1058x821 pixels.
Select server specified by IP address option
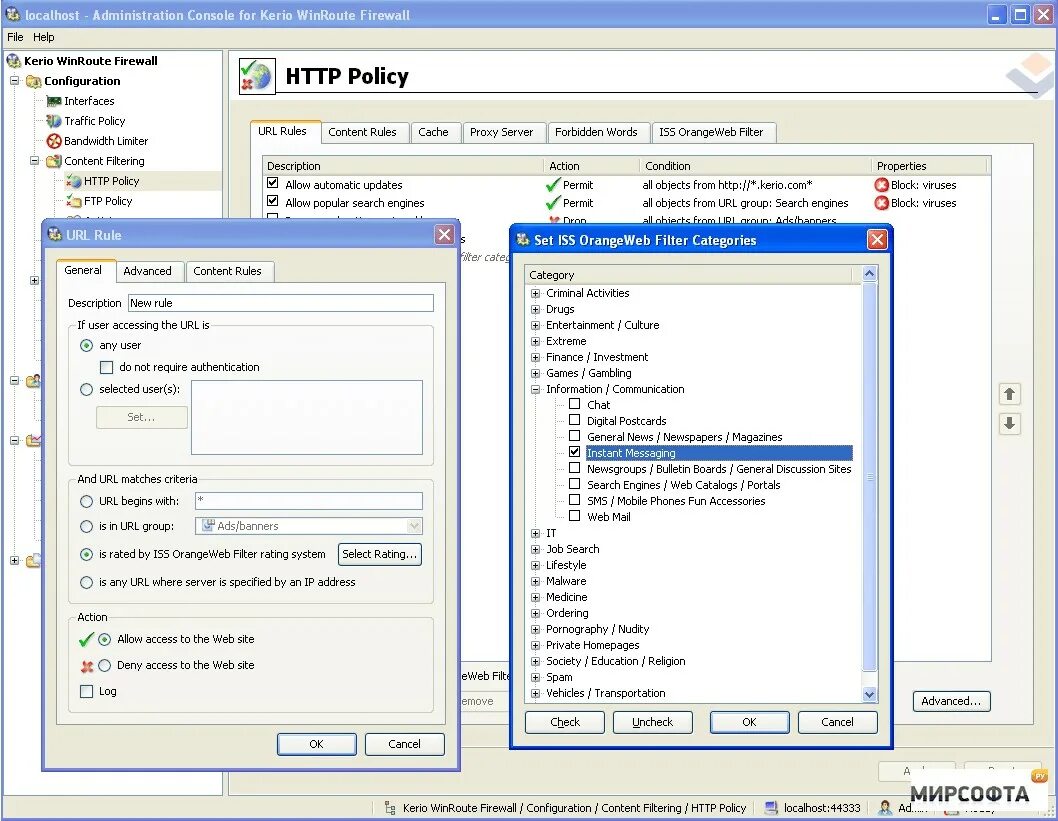[86, 582]
